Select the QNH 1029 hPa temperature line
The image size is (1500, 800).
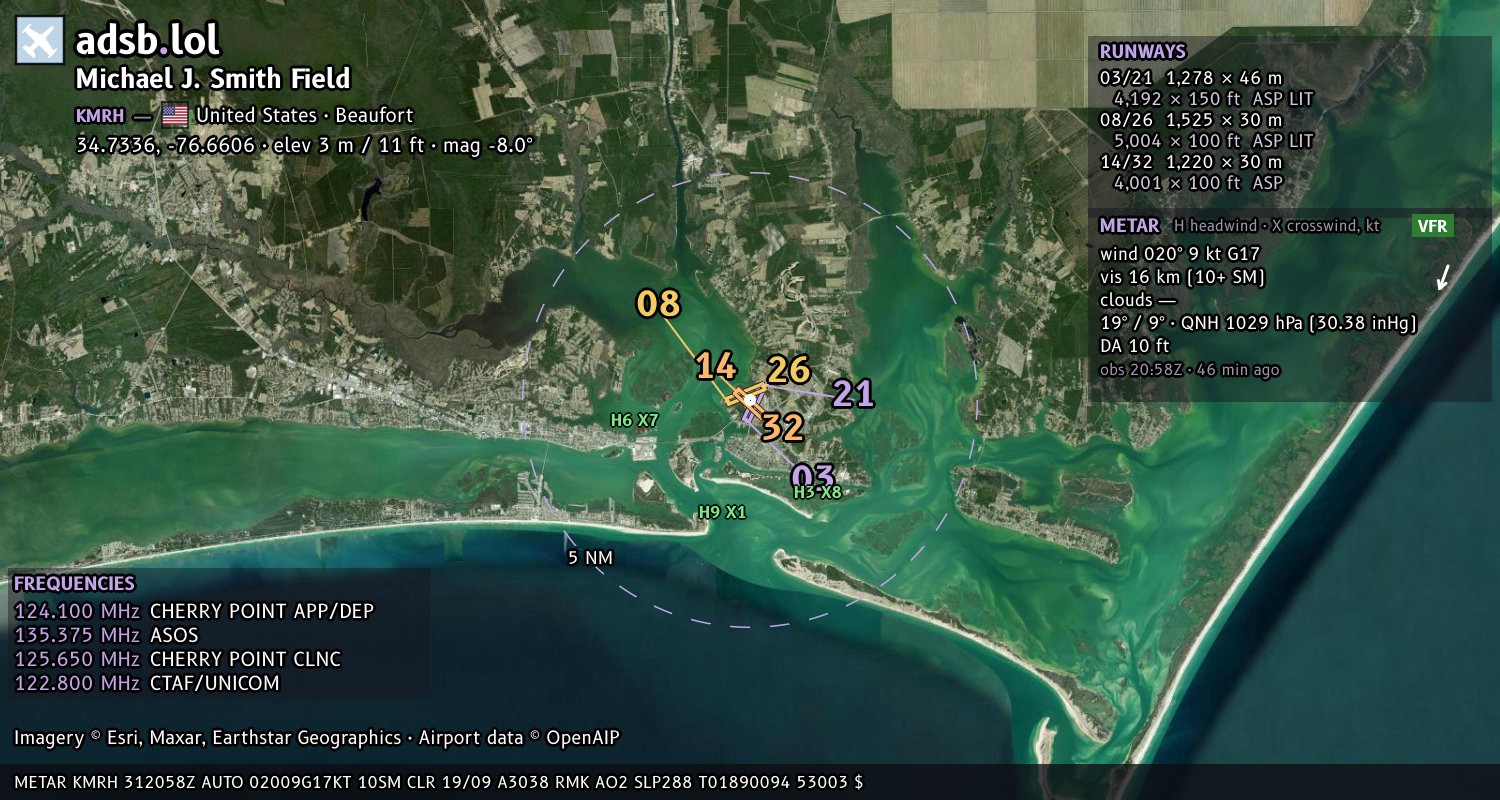[x=1259, y=323]
